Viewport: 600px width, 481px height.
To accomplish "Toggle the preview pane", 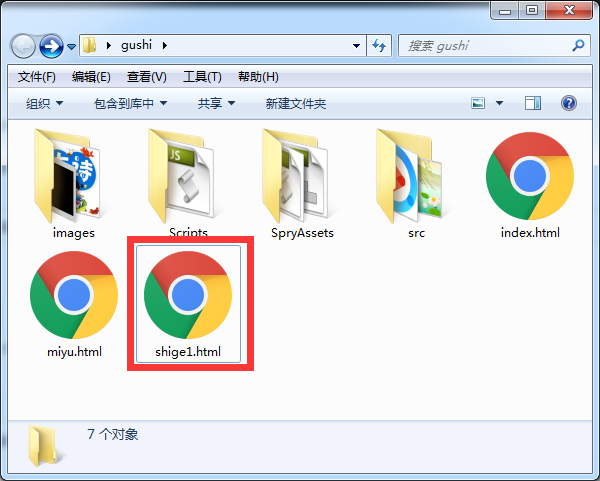I will pyautogui.click(x=533, y=103).
